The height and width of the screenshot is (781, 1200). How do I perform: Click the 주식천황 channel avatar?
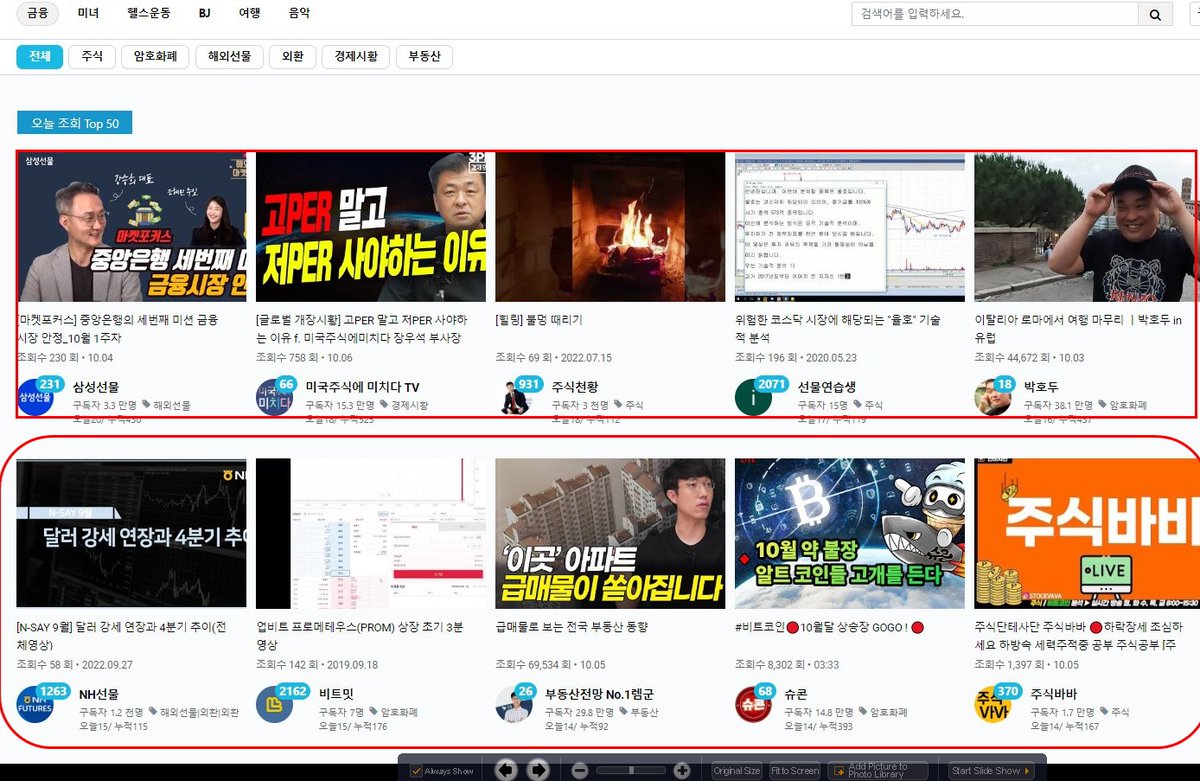(x=514, y=397)
